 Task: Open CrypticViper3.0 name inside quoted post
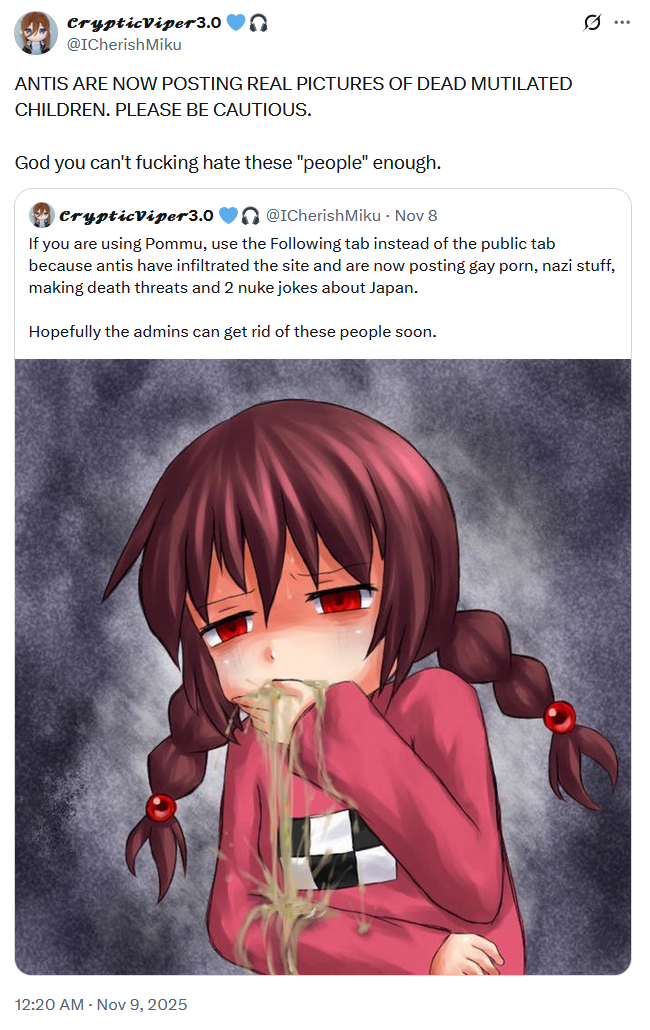[137, 215]
